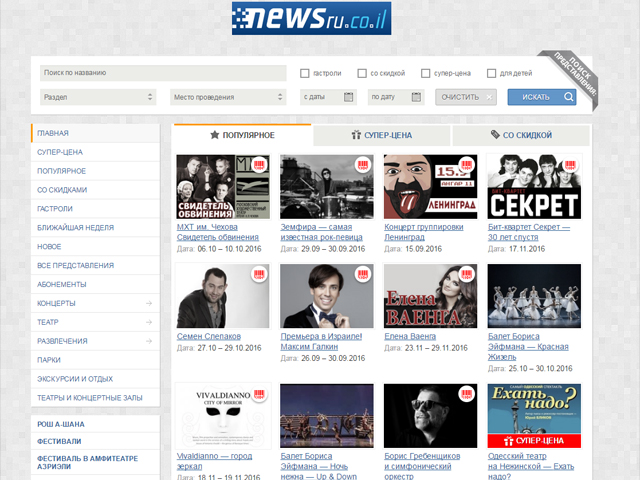Open the 'по дату' calendar icon
The image size is (640, 480).
pos(416,97)
